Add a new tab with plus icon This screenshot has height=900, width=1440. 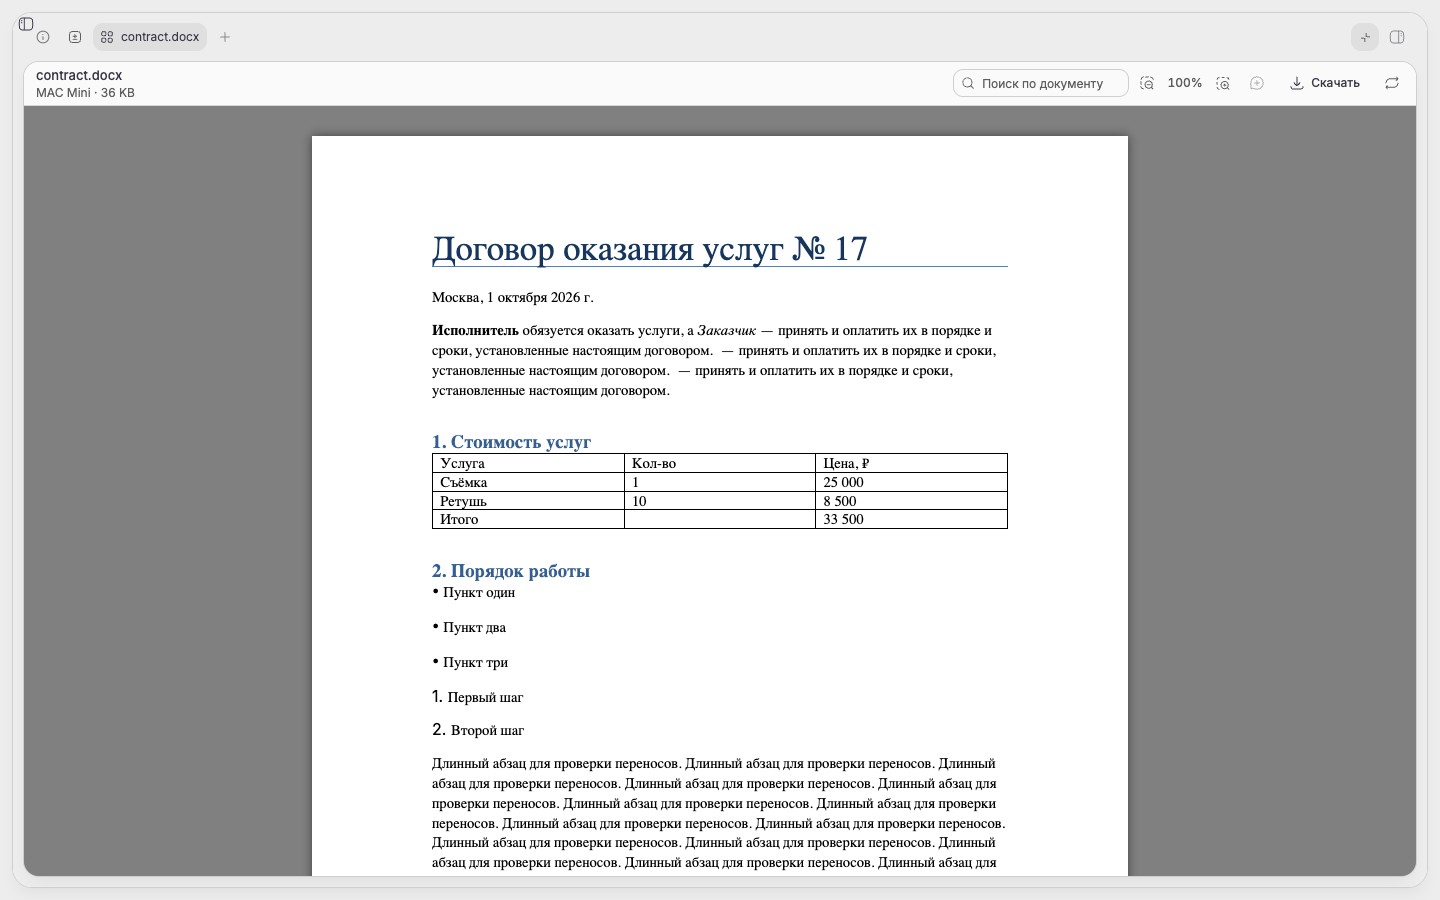coord(225,37)
